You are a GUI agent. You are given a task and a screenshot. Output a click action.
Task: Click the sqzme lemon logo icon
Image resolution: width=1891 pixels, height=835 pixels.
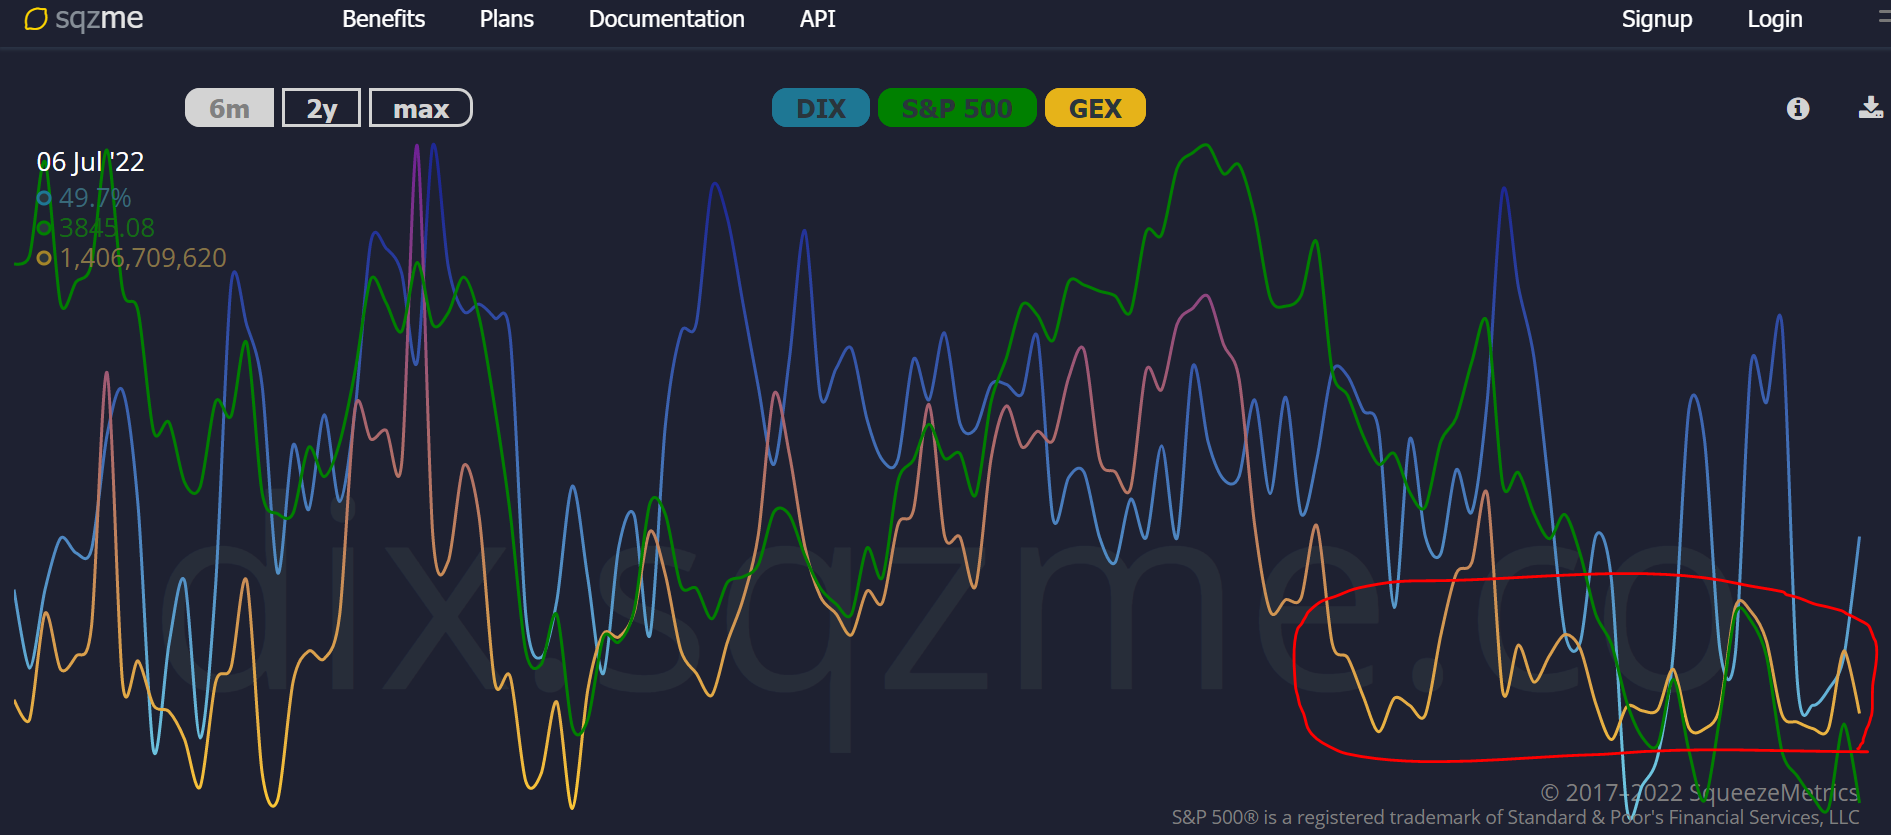click(x=36, y=19)
